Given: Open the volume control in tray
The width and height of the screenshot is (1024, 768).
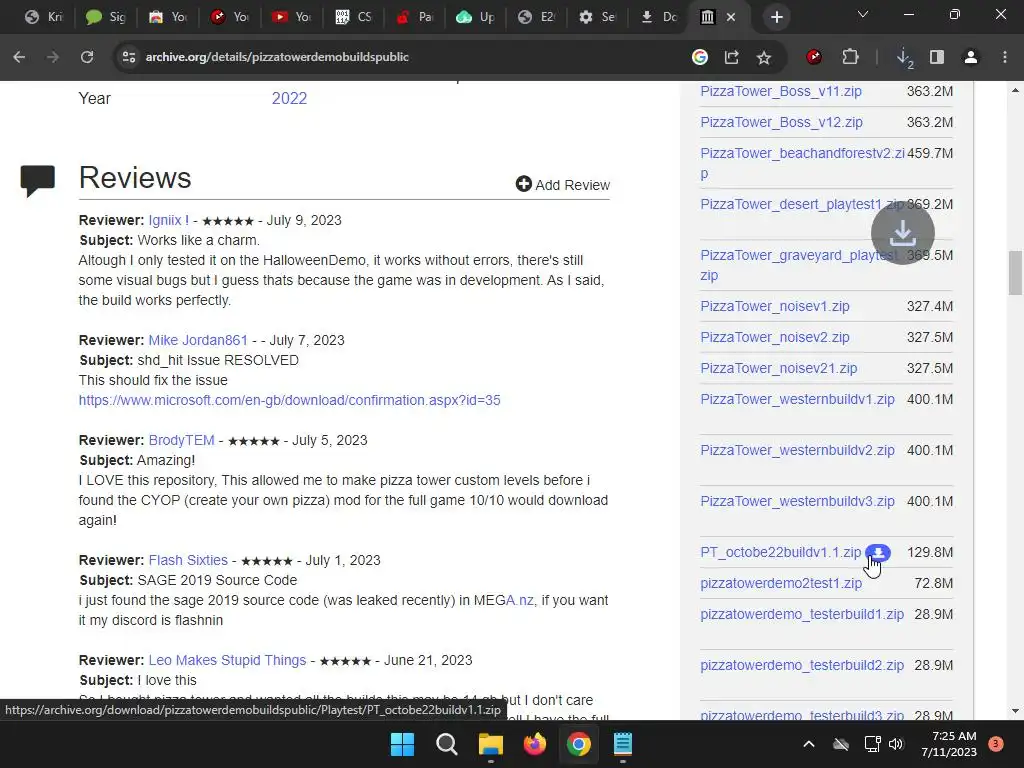Looking at the screenshot, I should [x=896, y=744].
